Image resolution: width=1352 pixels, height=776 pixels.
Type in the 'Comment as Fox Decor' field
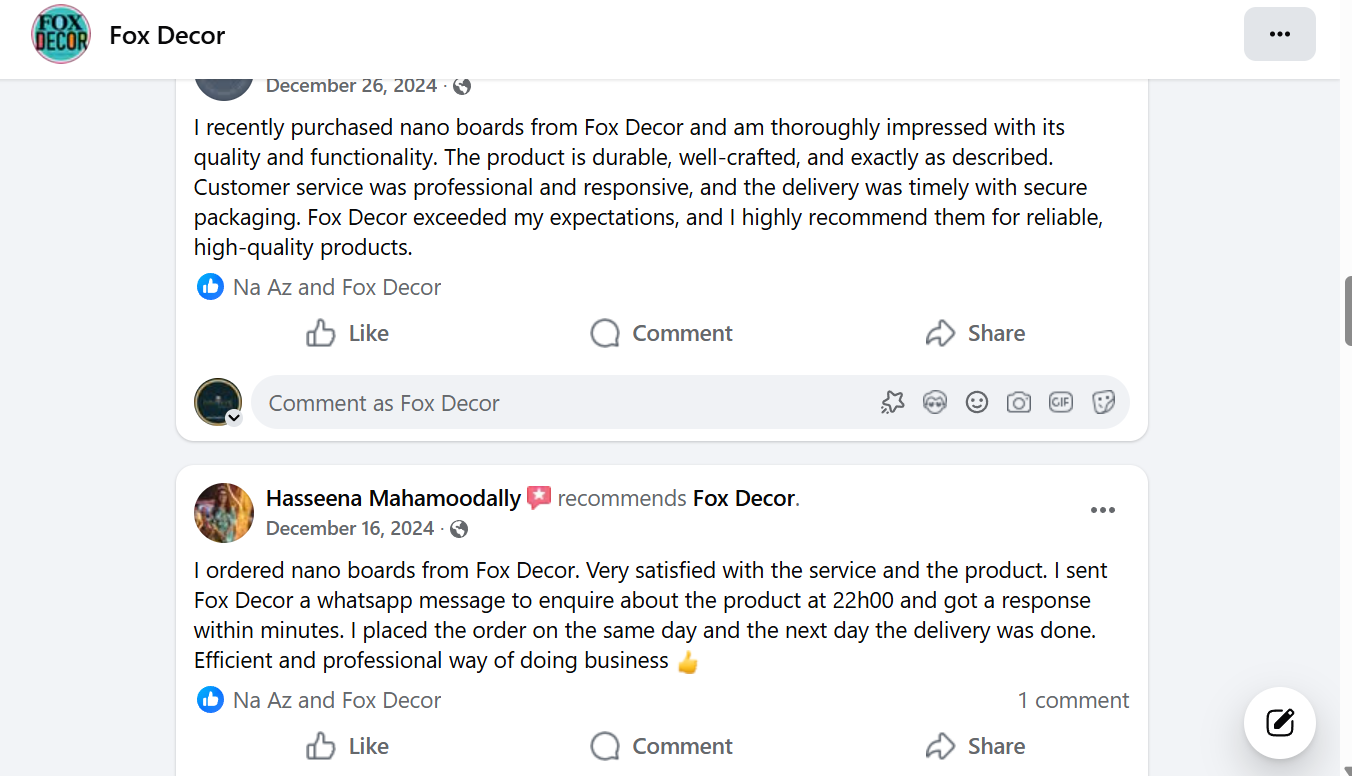coord(560,403)
